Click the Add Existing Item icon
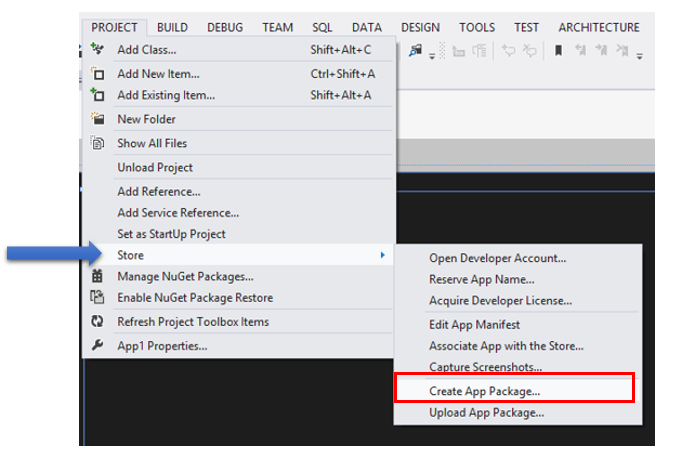The image size is (687, 457). [x=97, y=95]
